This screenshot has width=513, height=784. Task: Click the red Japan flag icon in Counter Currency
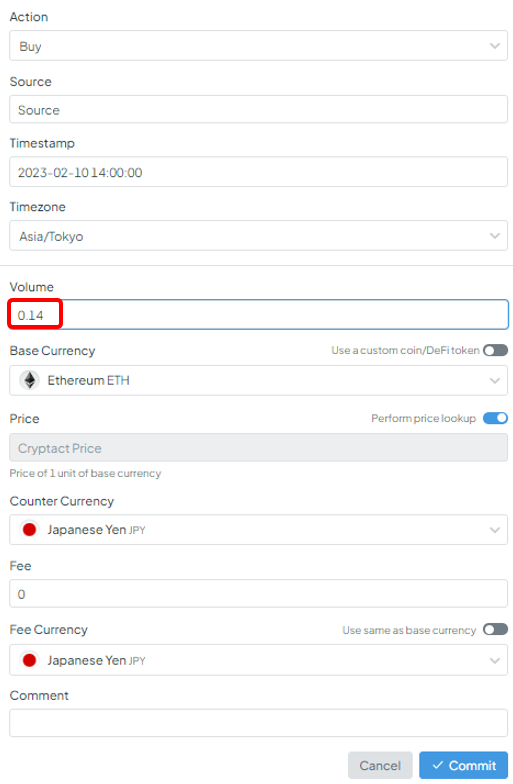coord(30,530)
